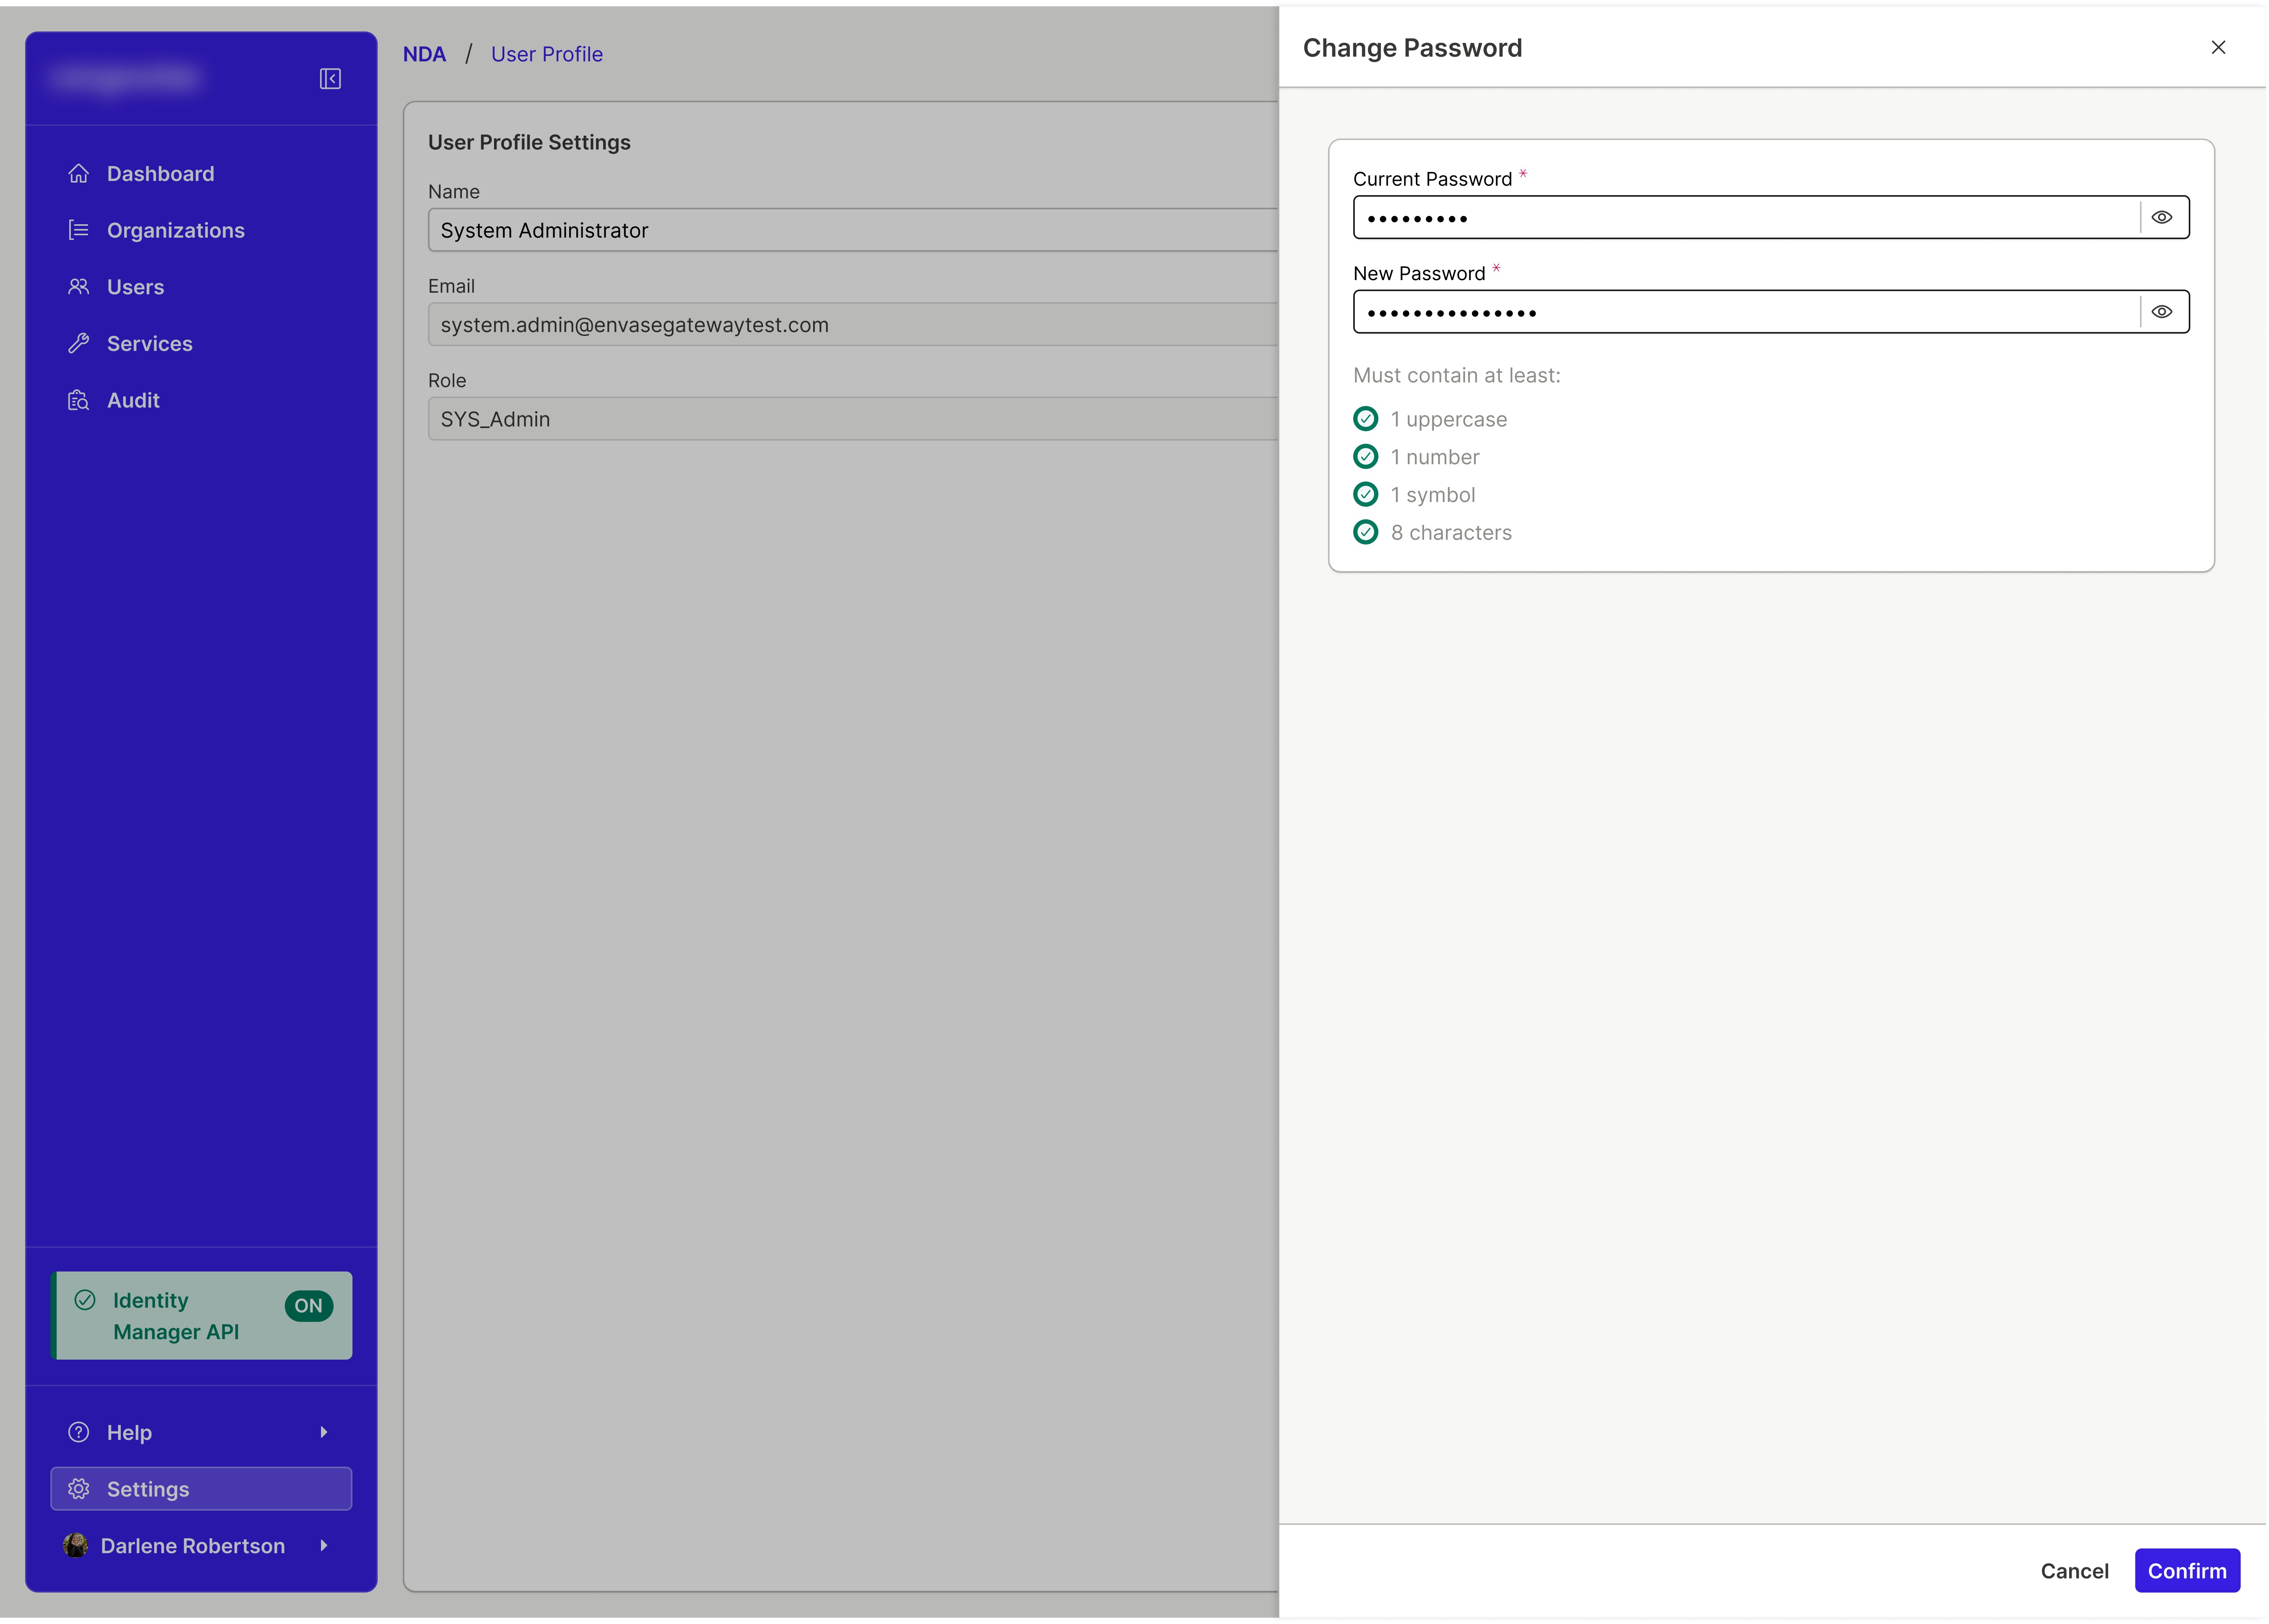Focus the New Password input field
Image resolution: width=2269 pixels, height=1624 pixels.
click(1745, 312)
